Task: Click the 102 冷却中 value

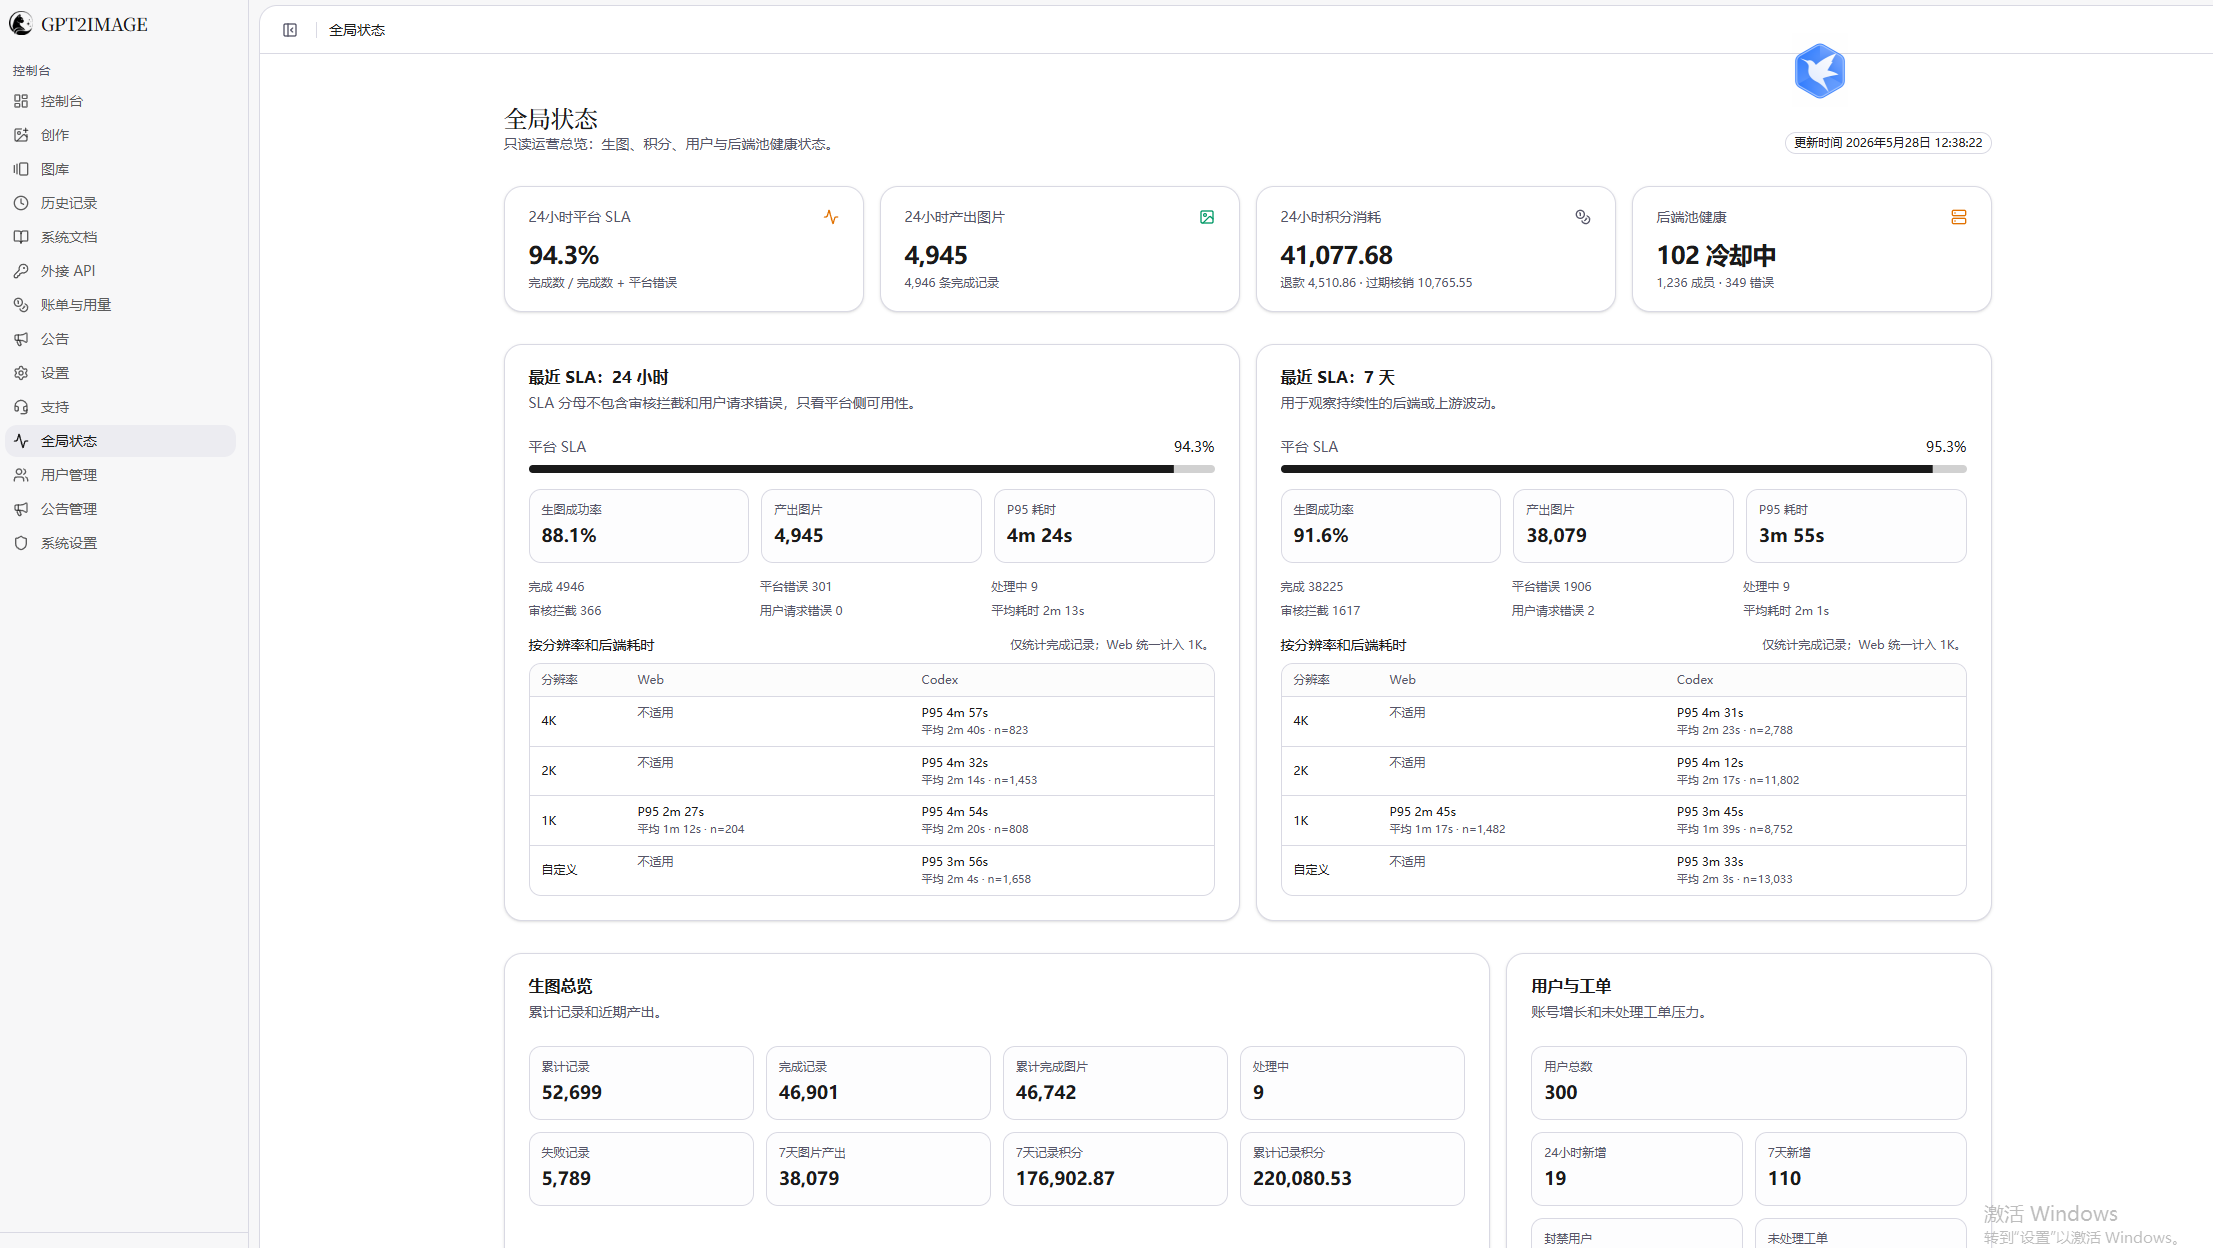Action: pos(1716,256)
